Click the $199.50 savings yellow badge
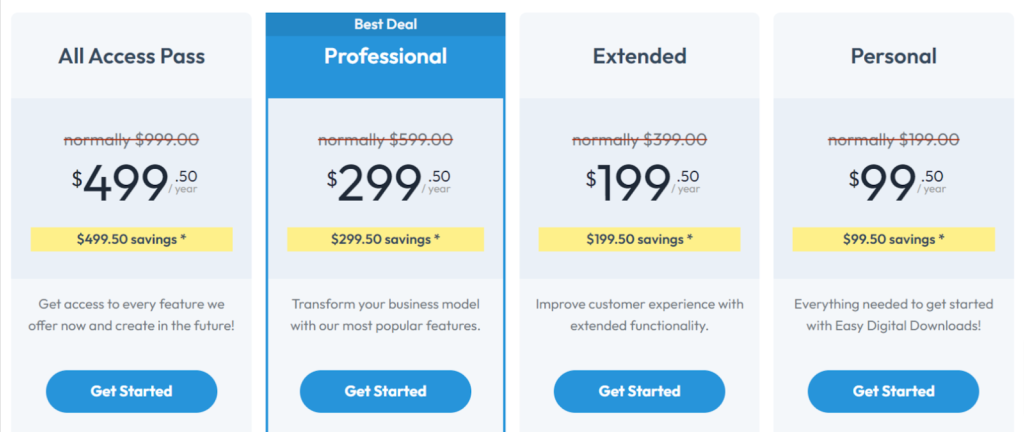The width and height of the screenshot is (1024, 432). click(x=639, y=239)
